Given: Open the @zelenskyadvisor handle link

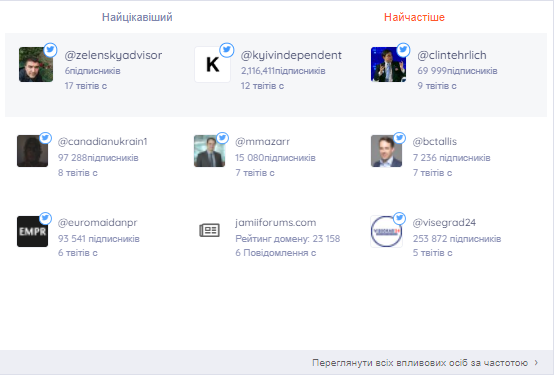Looking at the screenshot, I should [113, 55].
